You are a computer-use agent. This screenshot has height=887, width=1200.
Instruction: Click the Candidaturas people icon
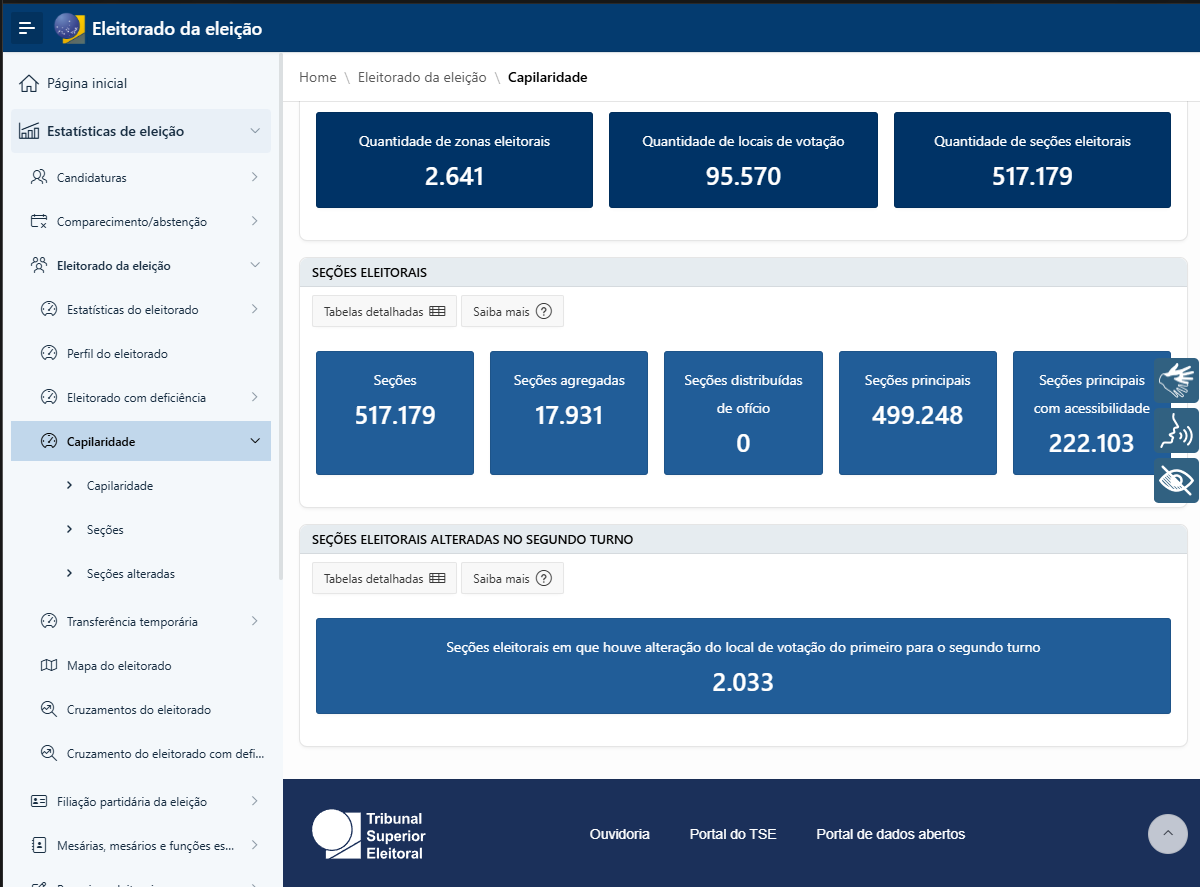coord(39,177)
